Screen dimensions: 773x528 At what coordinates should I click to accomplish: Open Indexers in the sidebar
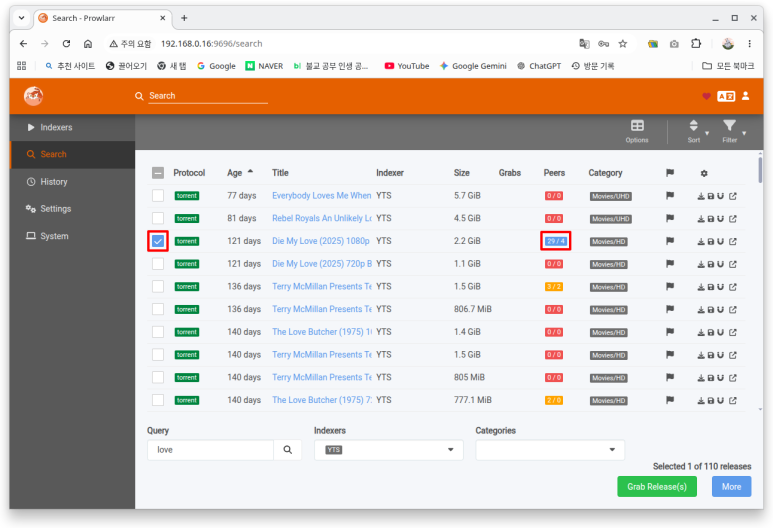click(72, 127)
